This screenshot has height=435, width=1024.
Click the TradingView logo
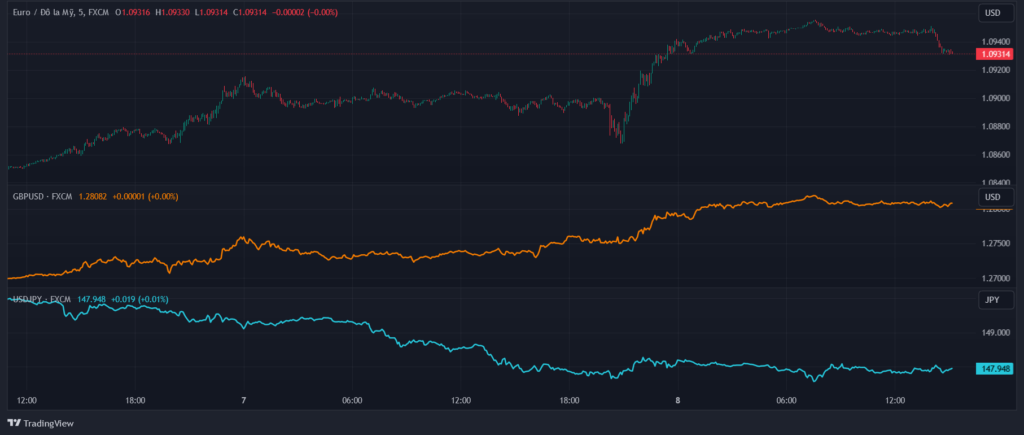point(42,423)
